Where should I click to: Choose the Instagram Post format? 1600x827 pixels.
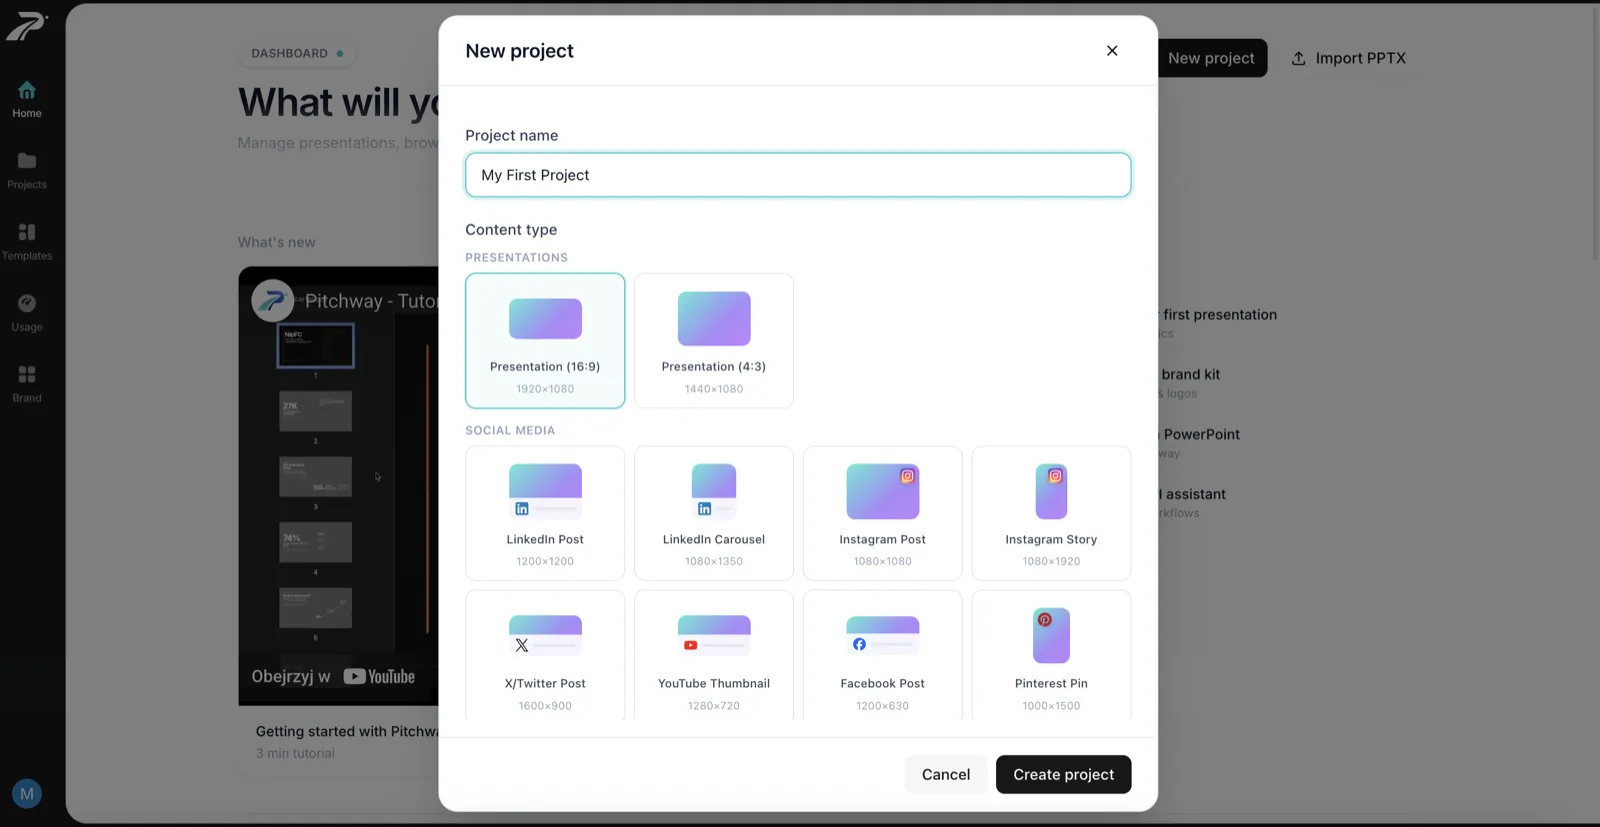point(883,513)
